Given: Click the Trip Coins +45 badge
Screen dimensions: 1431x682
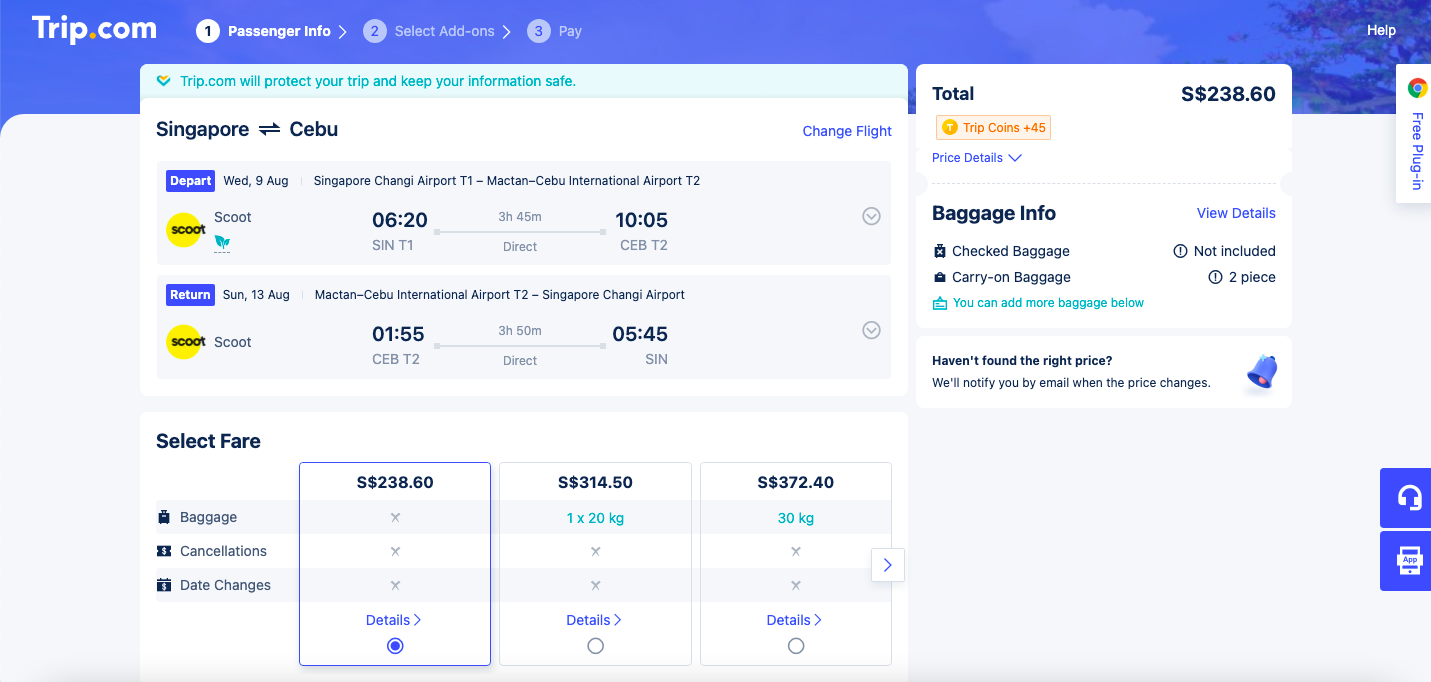Looking at the screenshot, I should (993, 128).
